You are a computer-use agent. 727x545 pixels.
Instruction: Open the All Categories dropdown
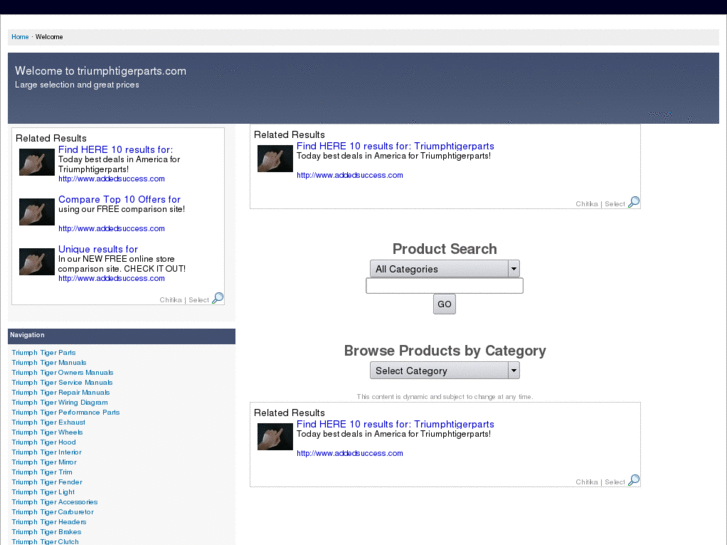[445, 269]
